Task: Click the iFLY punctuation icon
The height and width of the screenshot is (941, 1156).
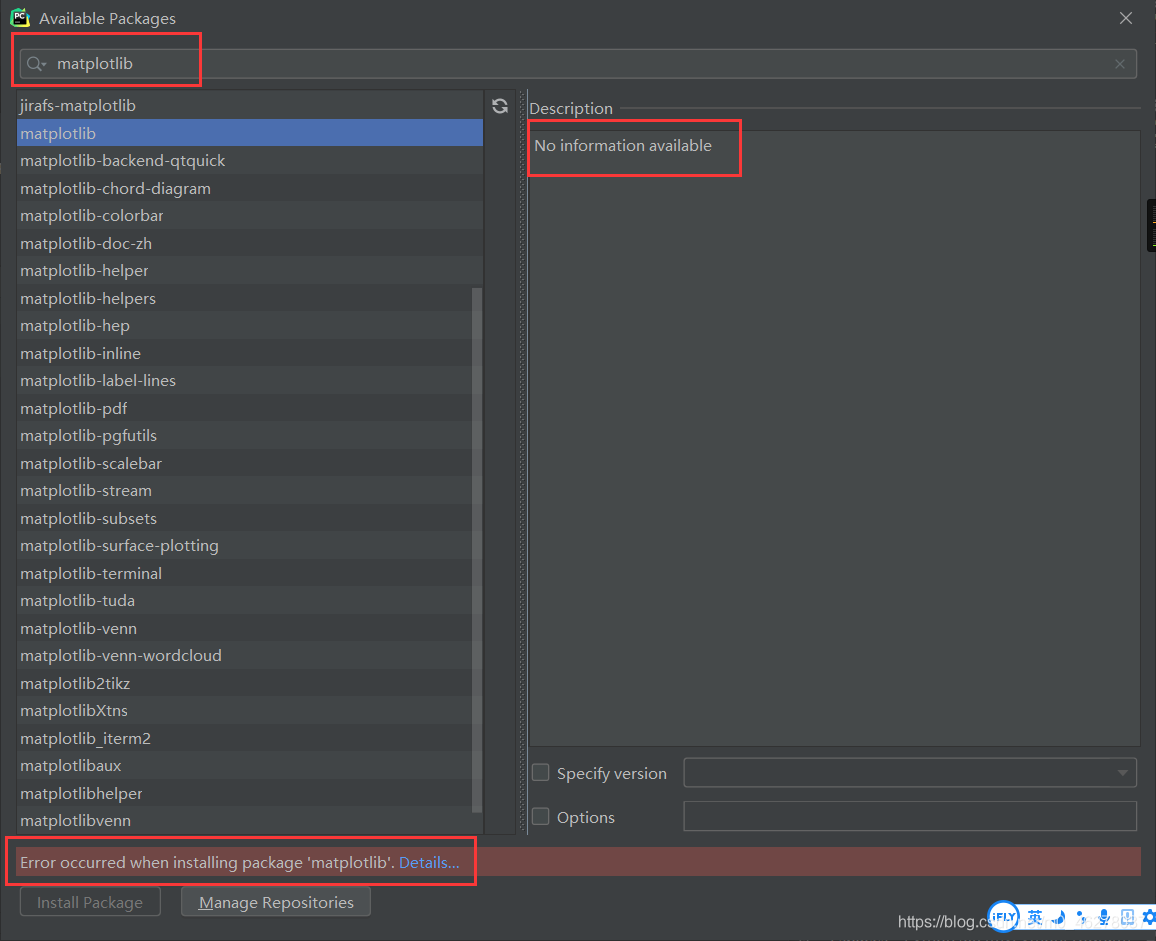Action: point(1082,918)
